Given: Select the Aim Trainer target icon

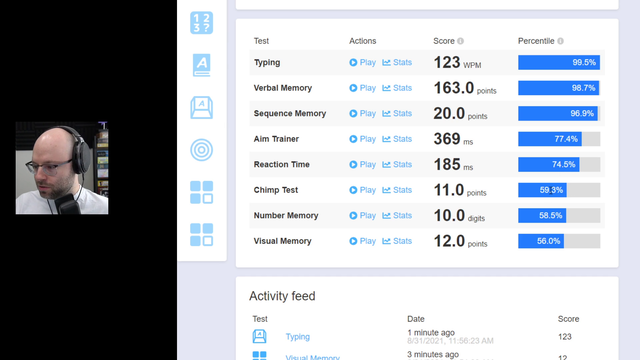Looking at the screenshot, I should point(202,150).
